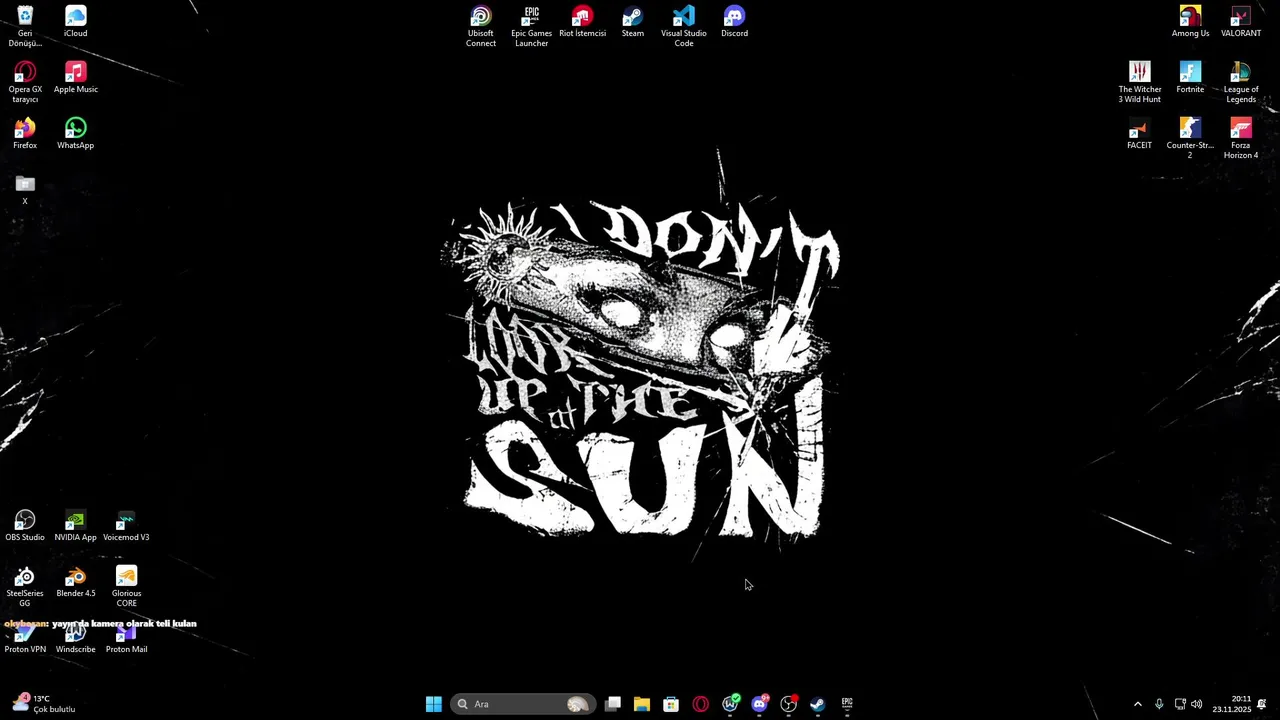This screenshot has width=1280, height=720.
Task: Select the Blender 4.5 desktop shortcut
Action: pos(76,582)
